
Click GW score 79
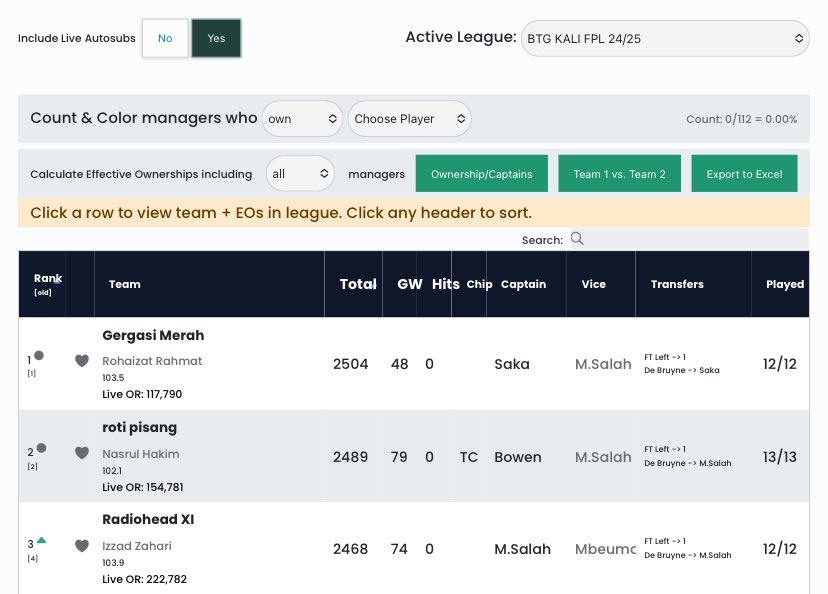[x=399, y=457]
